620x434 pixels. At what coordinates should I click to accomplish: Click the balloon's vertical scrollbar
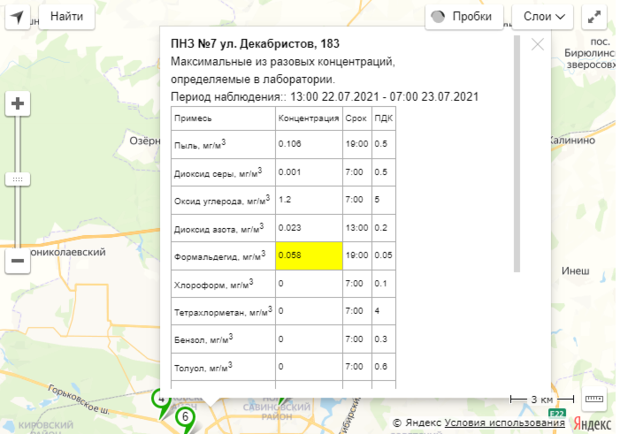pos(516,150)
